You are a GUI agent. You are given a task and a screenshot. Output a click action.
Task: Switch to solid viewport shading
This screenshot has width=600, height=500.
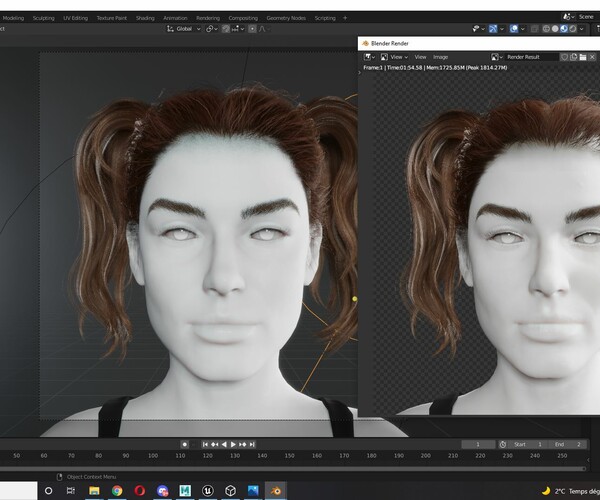[x=555, y=29]
